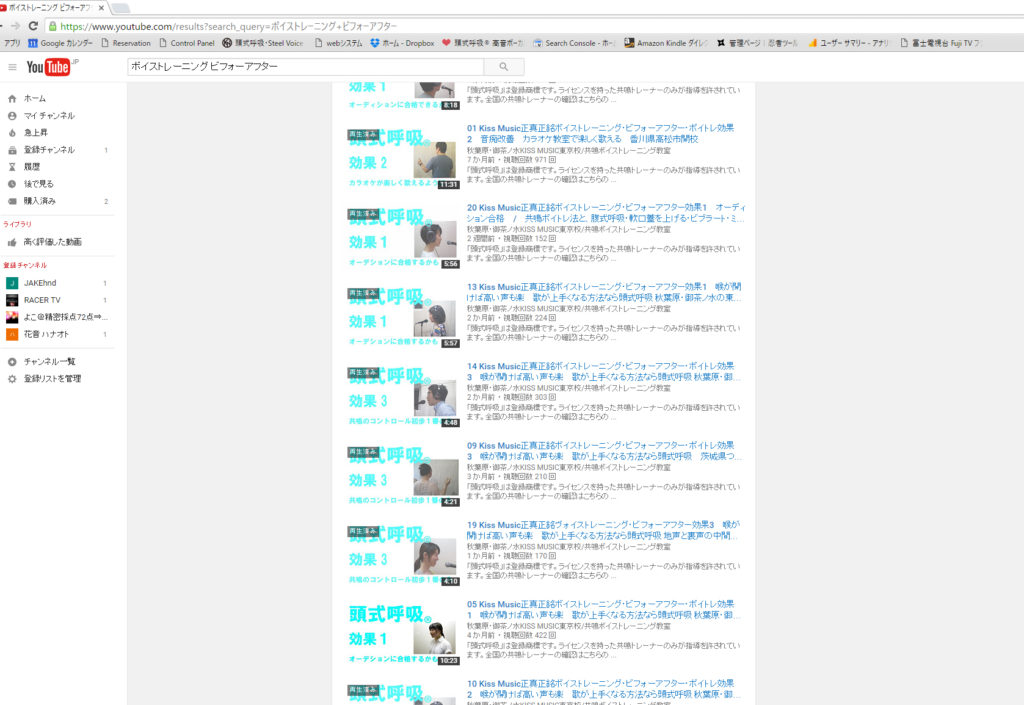Open the video thumbnail with duration 5:56

tap(404, 237)
